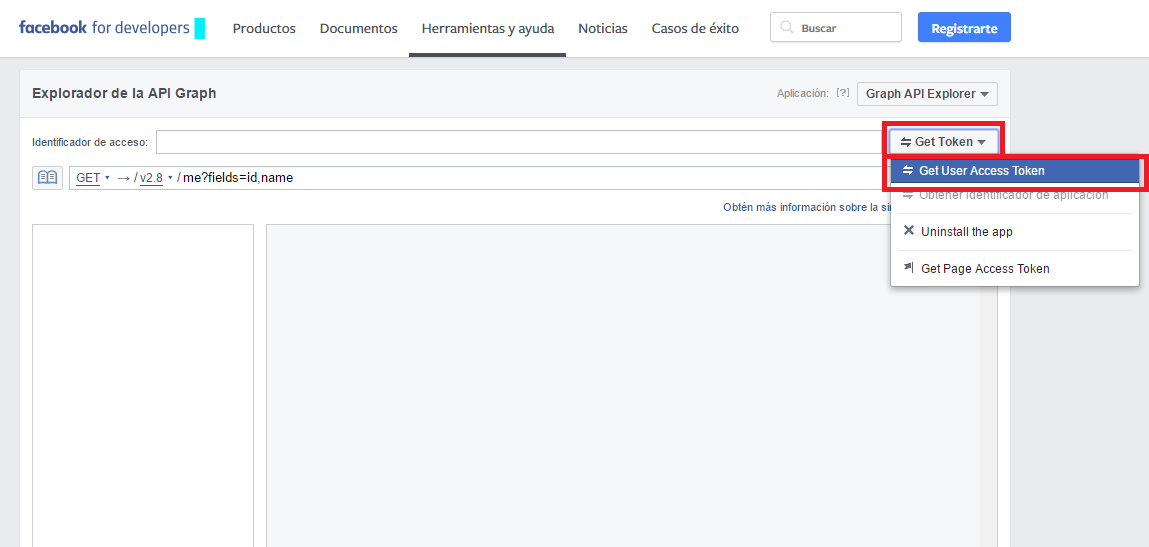The height and width of the screenshot is (547, 1149).
Task: Open the Graph API Explorer application dropdown
Action: (927, 94)
